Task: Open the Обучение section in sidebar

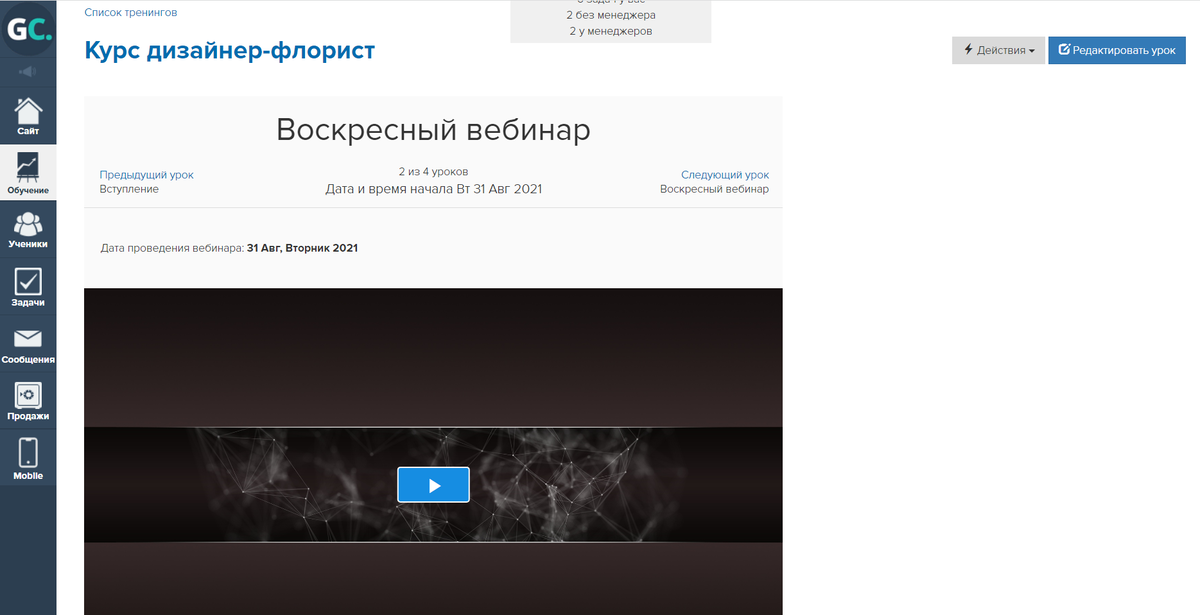Action: pyautogui.click(x=28, y=172)
